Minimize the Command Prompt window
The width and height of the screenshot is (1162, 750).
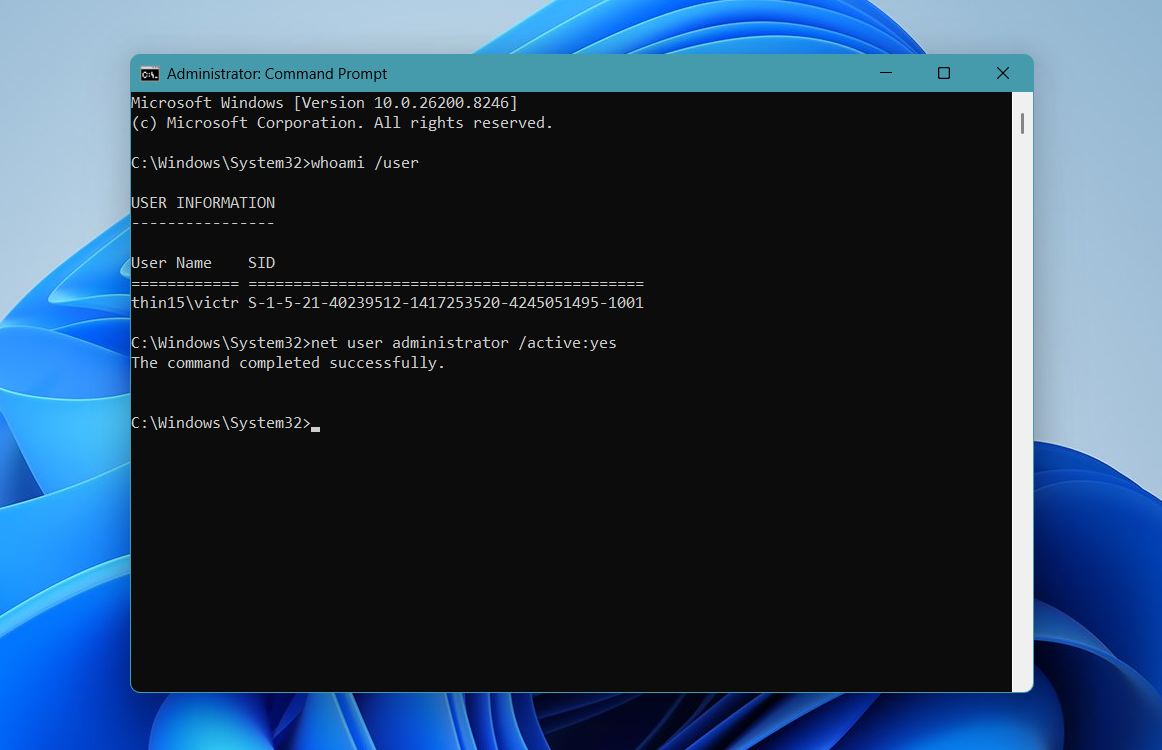(886, 73)
